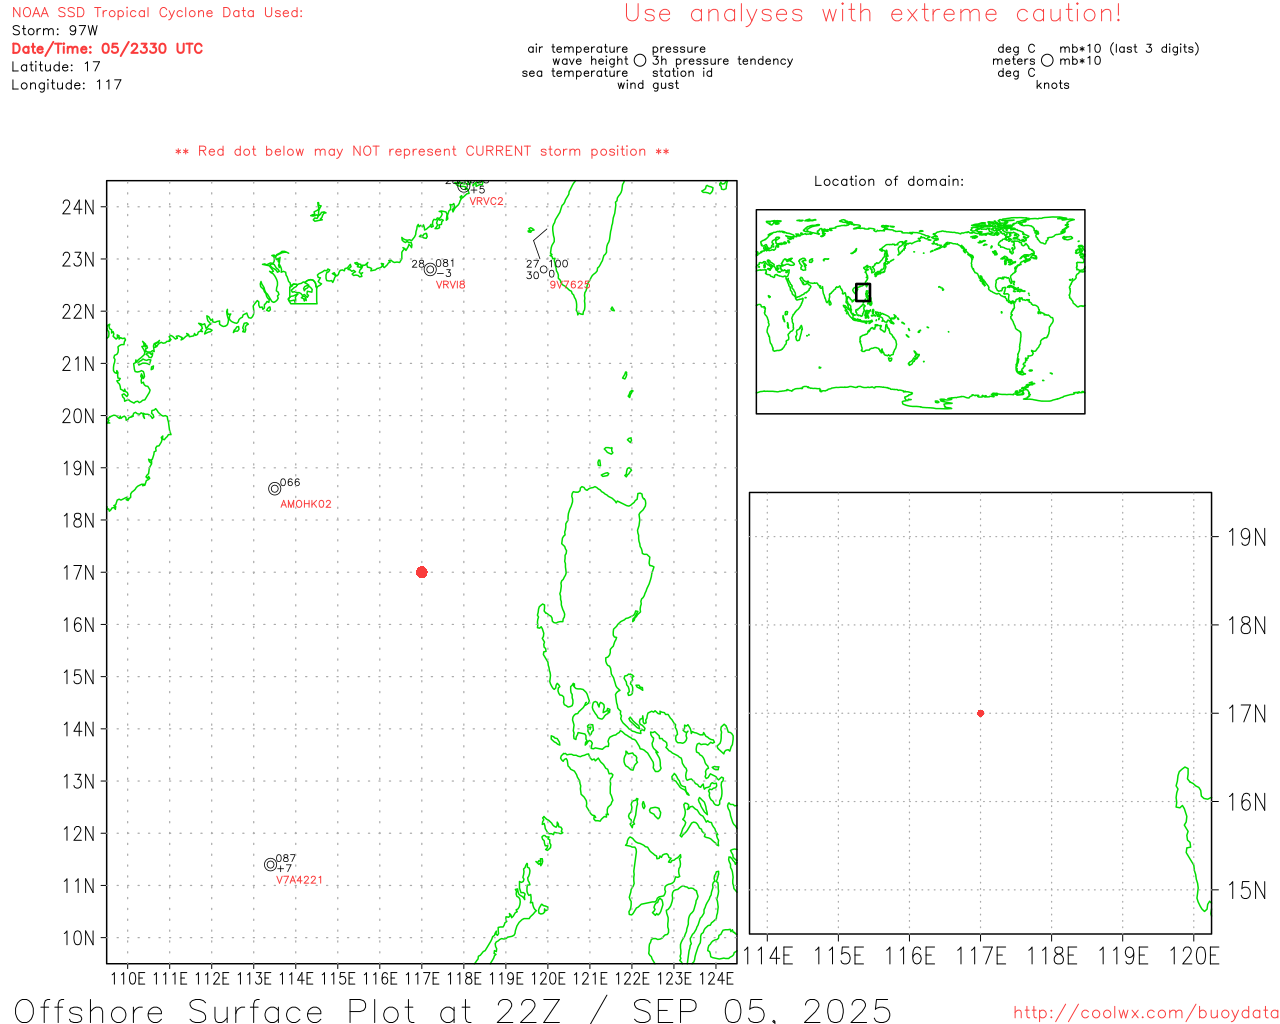Click the pressure value 087 at V7A4221

tap(286, 859)
